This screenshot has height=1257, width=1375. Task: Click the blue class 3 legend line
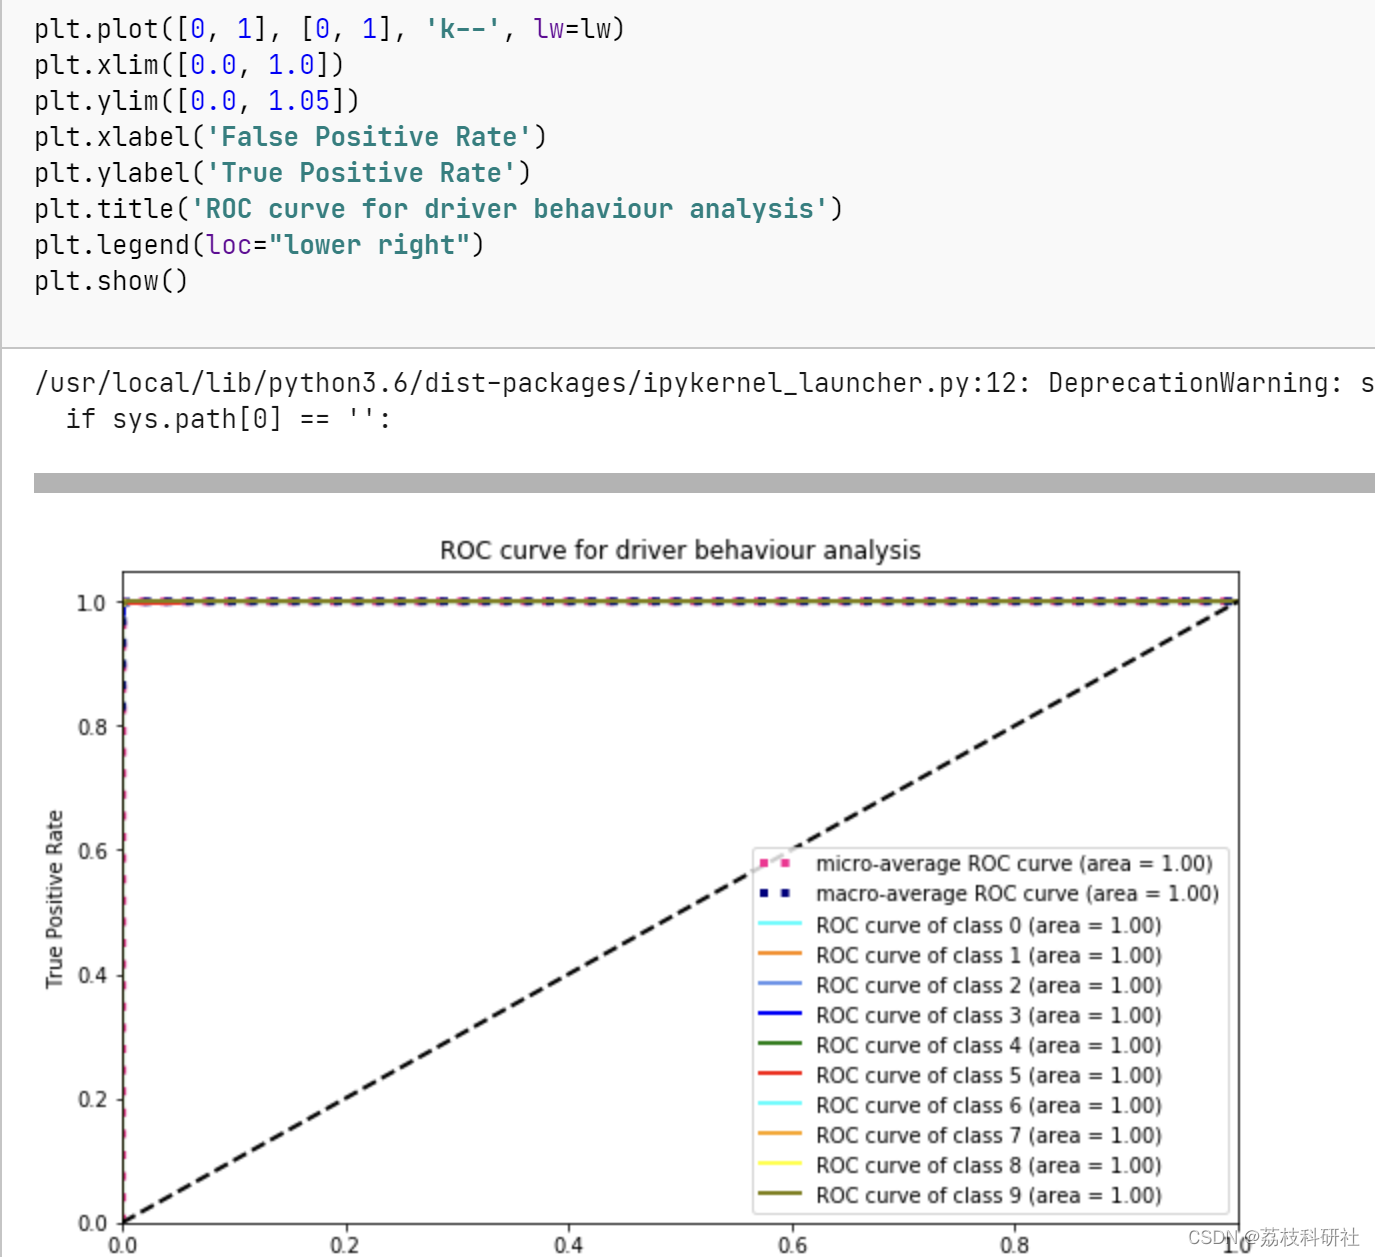(778, 1015)
